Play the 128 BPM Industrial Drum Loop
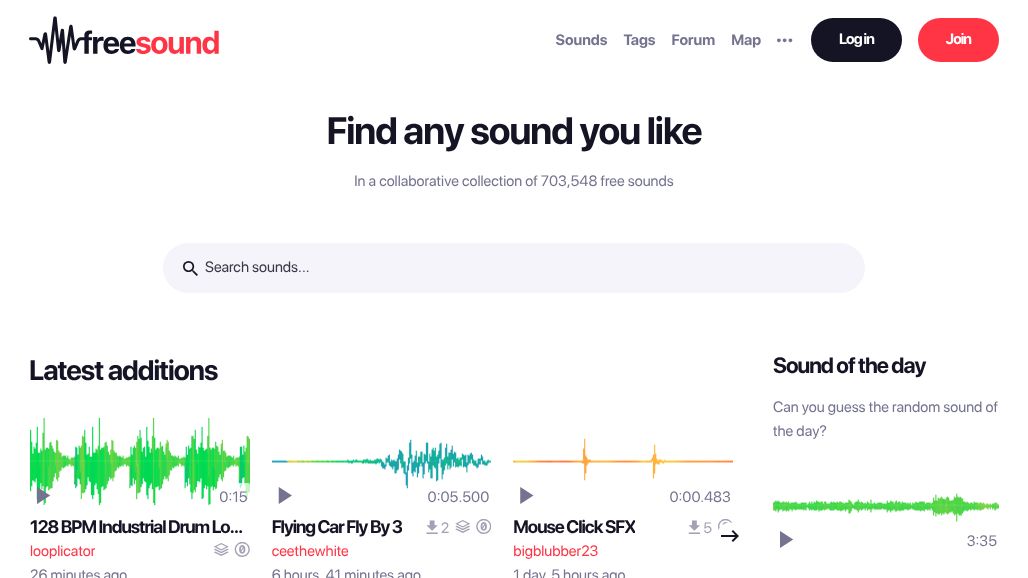This screenshot has height=578, width=1028. click(x=43, y=496)
